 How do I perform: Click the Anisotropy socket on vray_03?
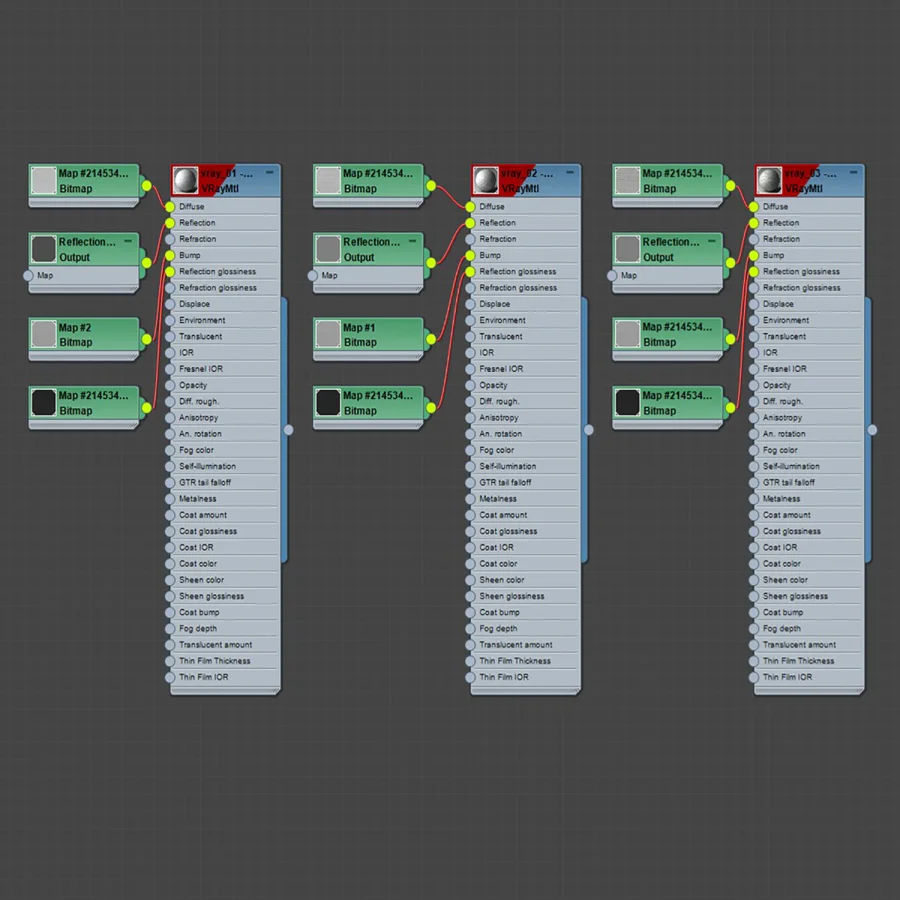point(754,418)
